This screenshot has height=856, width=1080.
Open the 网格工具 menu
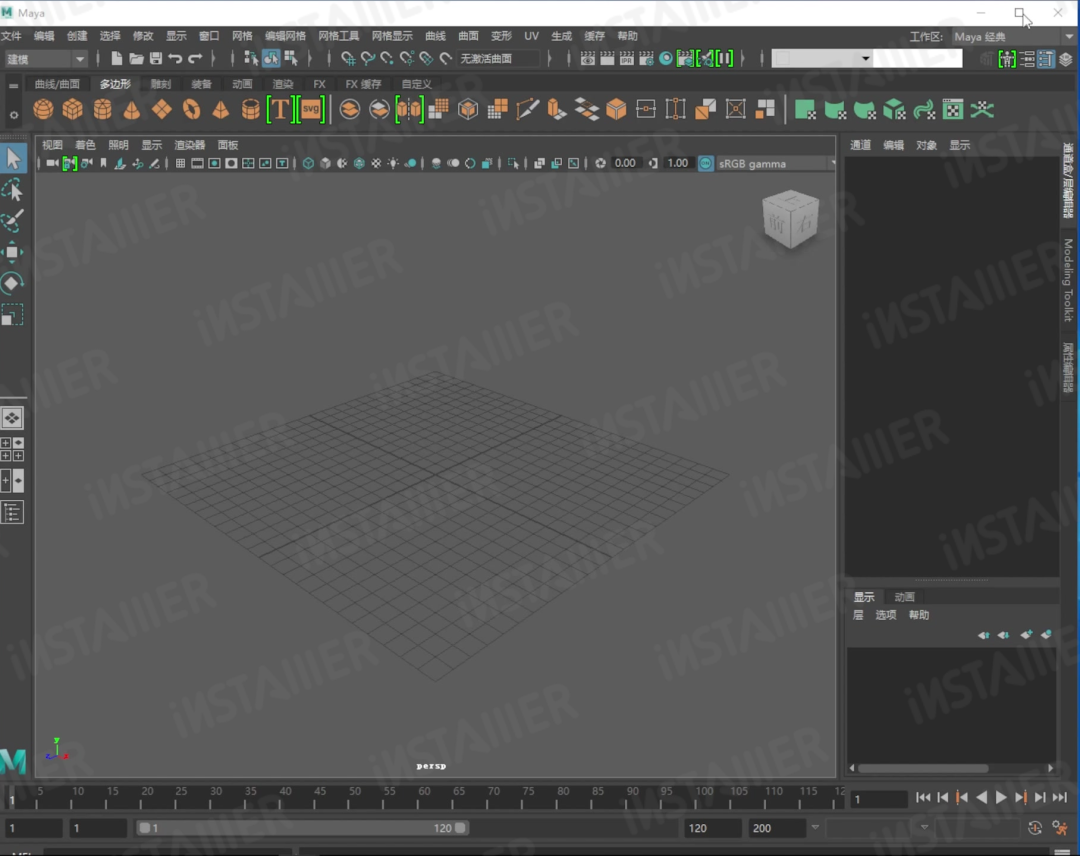pyautogui.click(x=338, y=36)
